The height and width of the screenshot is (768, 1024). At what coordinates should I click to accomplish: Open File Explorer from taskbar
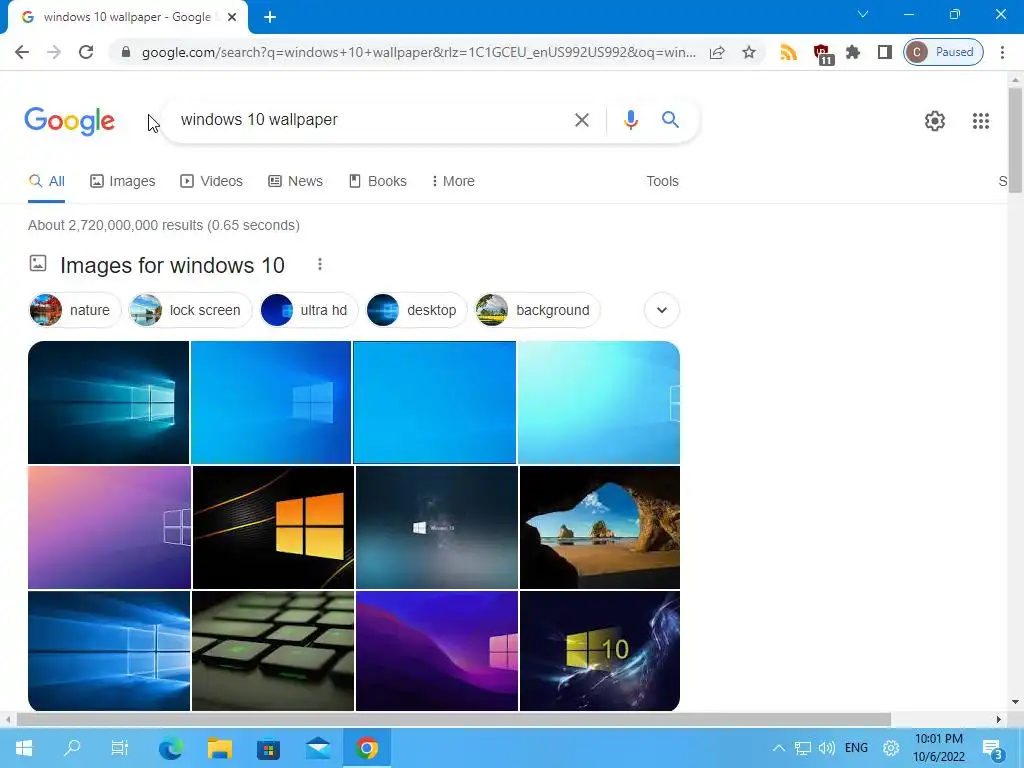(x=220, y=748)
